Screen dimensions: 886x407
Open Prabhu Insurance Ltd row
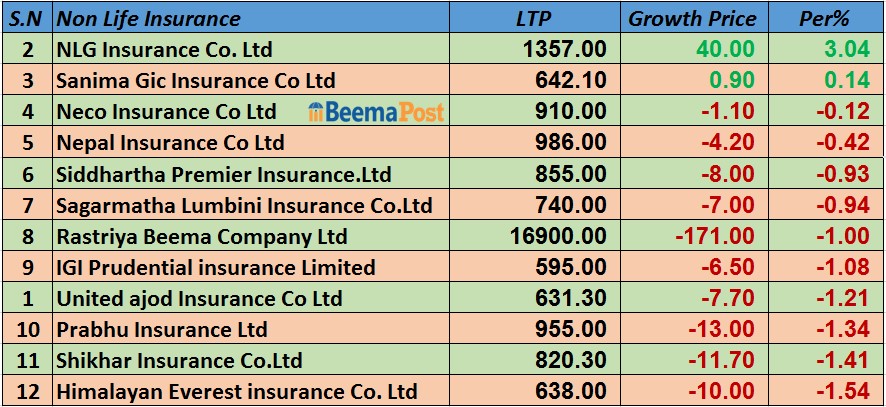click(x=163, y=330)
